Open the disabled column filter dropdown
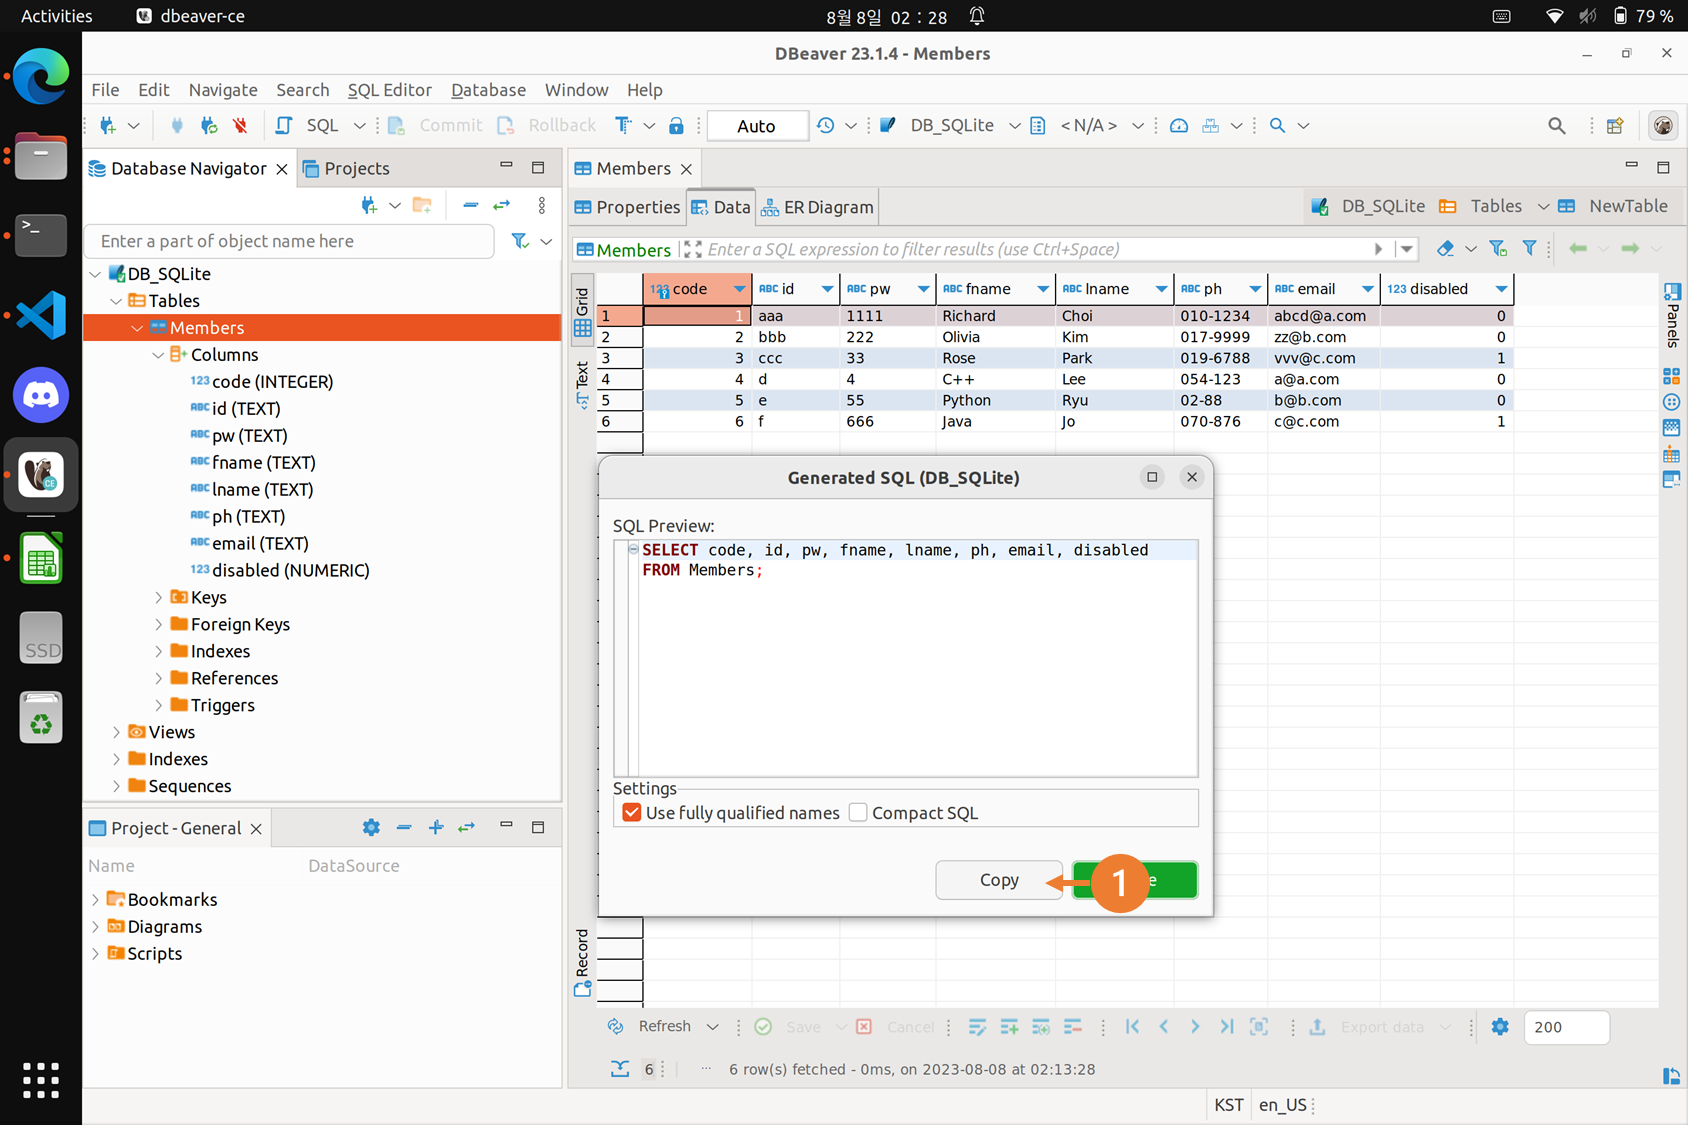 click(x=1501, y=289)
